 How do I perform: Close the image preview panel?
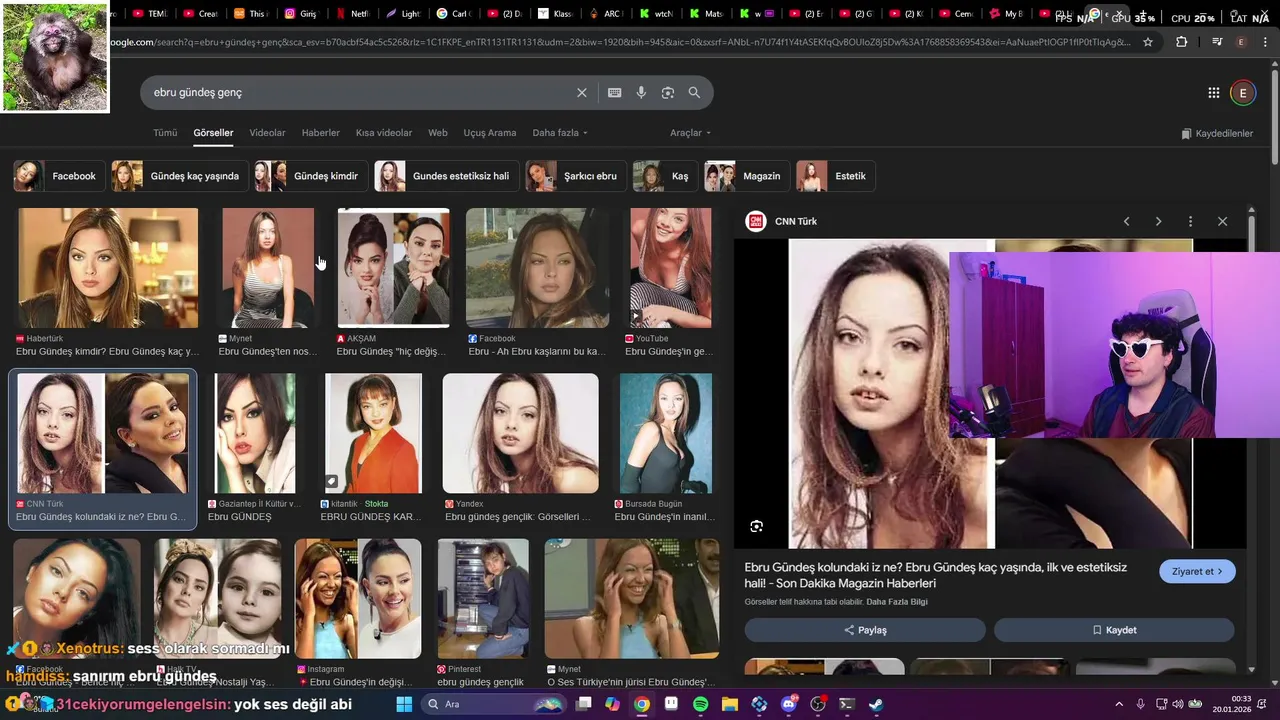click(1222, 221)
